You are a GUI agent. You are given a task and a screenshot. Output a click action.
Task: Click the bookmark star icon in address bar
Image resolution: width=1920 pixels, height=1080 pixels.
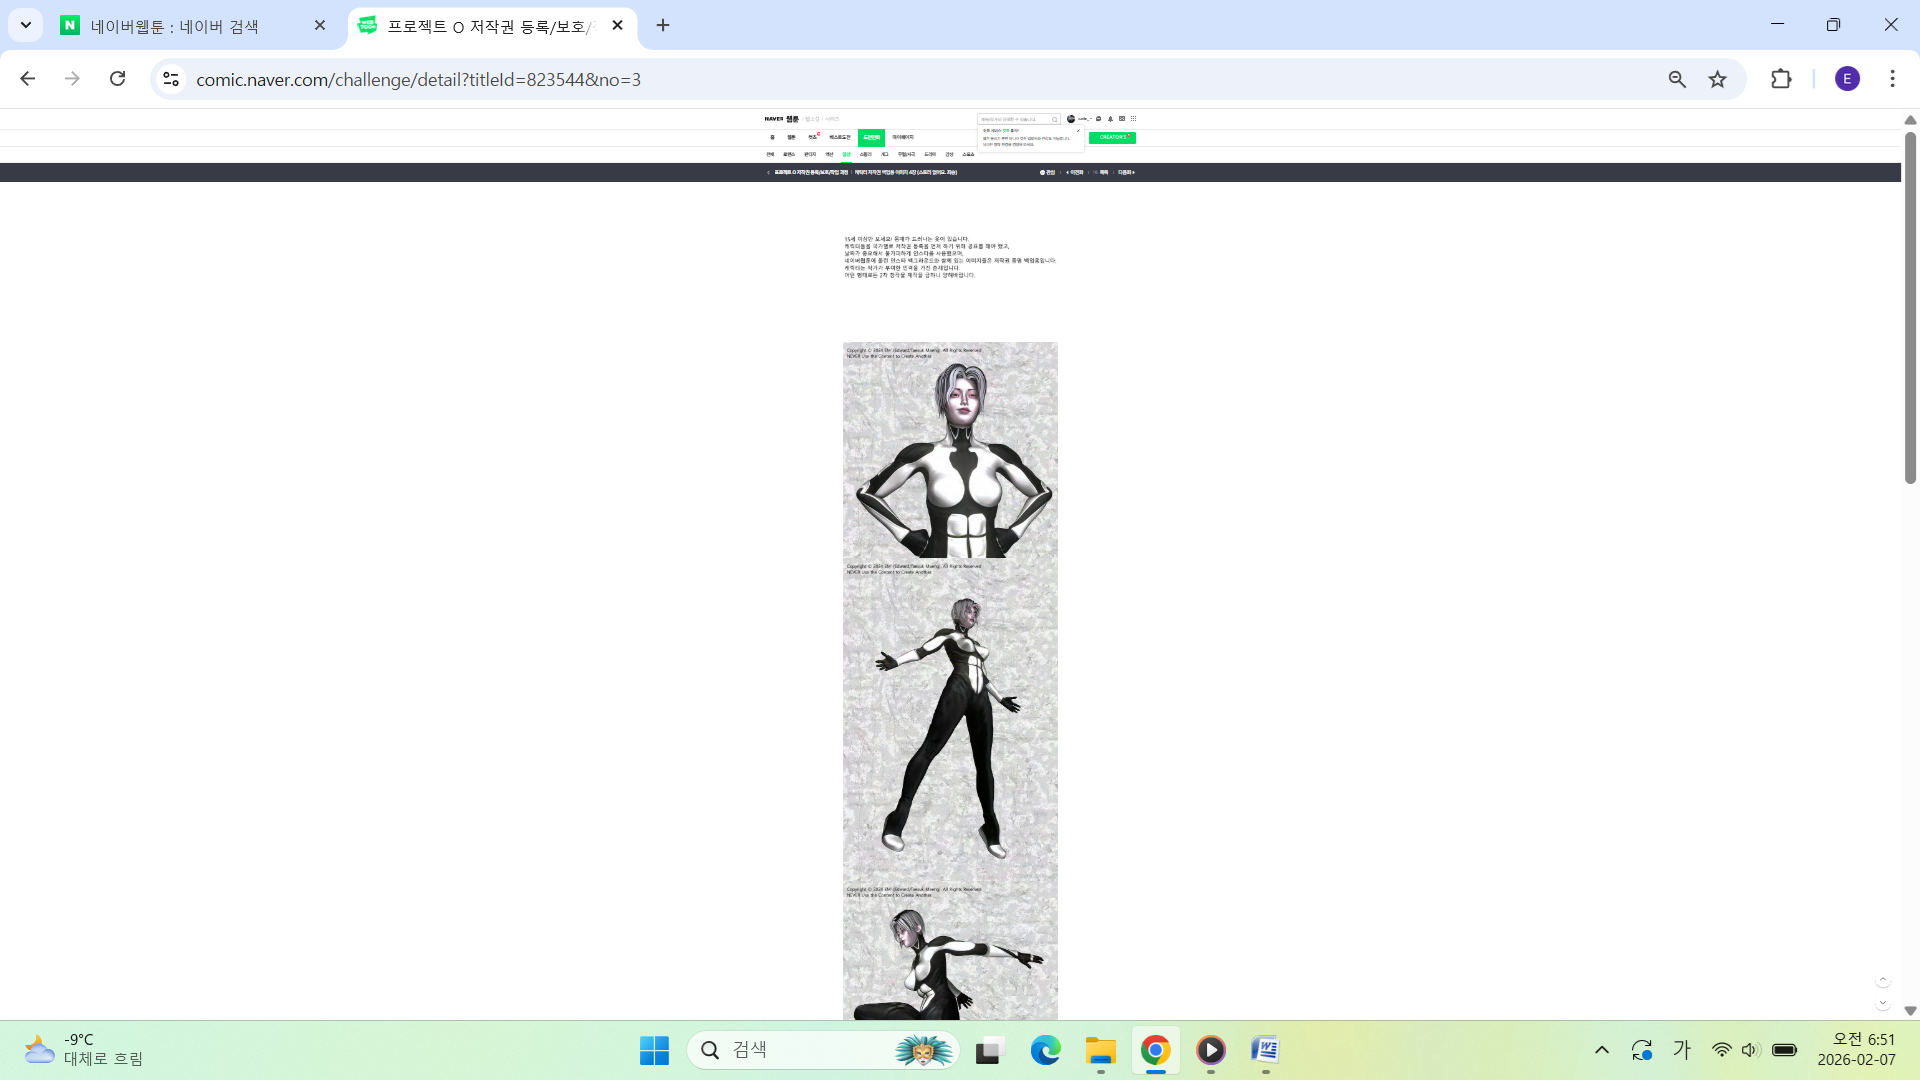click(1717, 79)
